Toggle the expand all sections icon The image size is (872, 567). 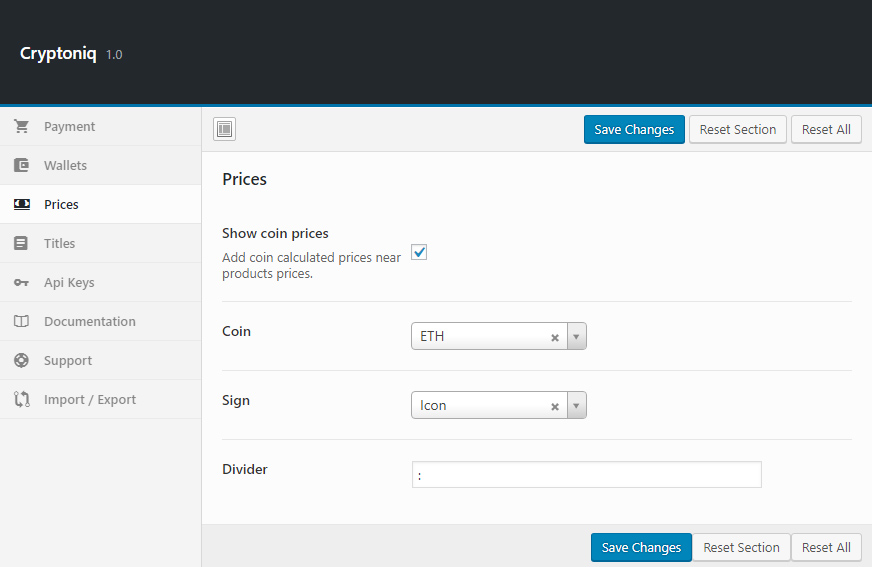[x=224, y=129]
